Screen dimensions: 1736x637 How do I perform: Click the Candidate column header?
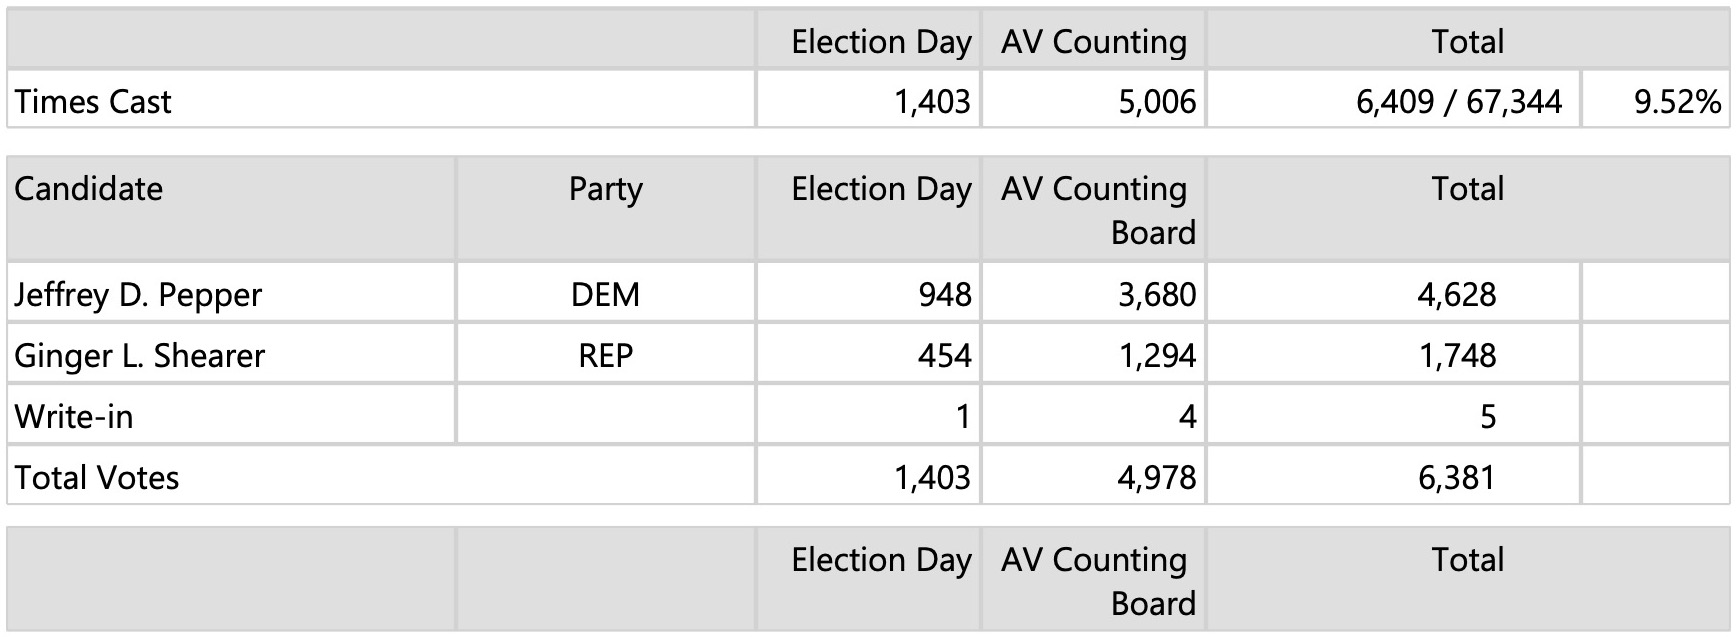(89, 189)
